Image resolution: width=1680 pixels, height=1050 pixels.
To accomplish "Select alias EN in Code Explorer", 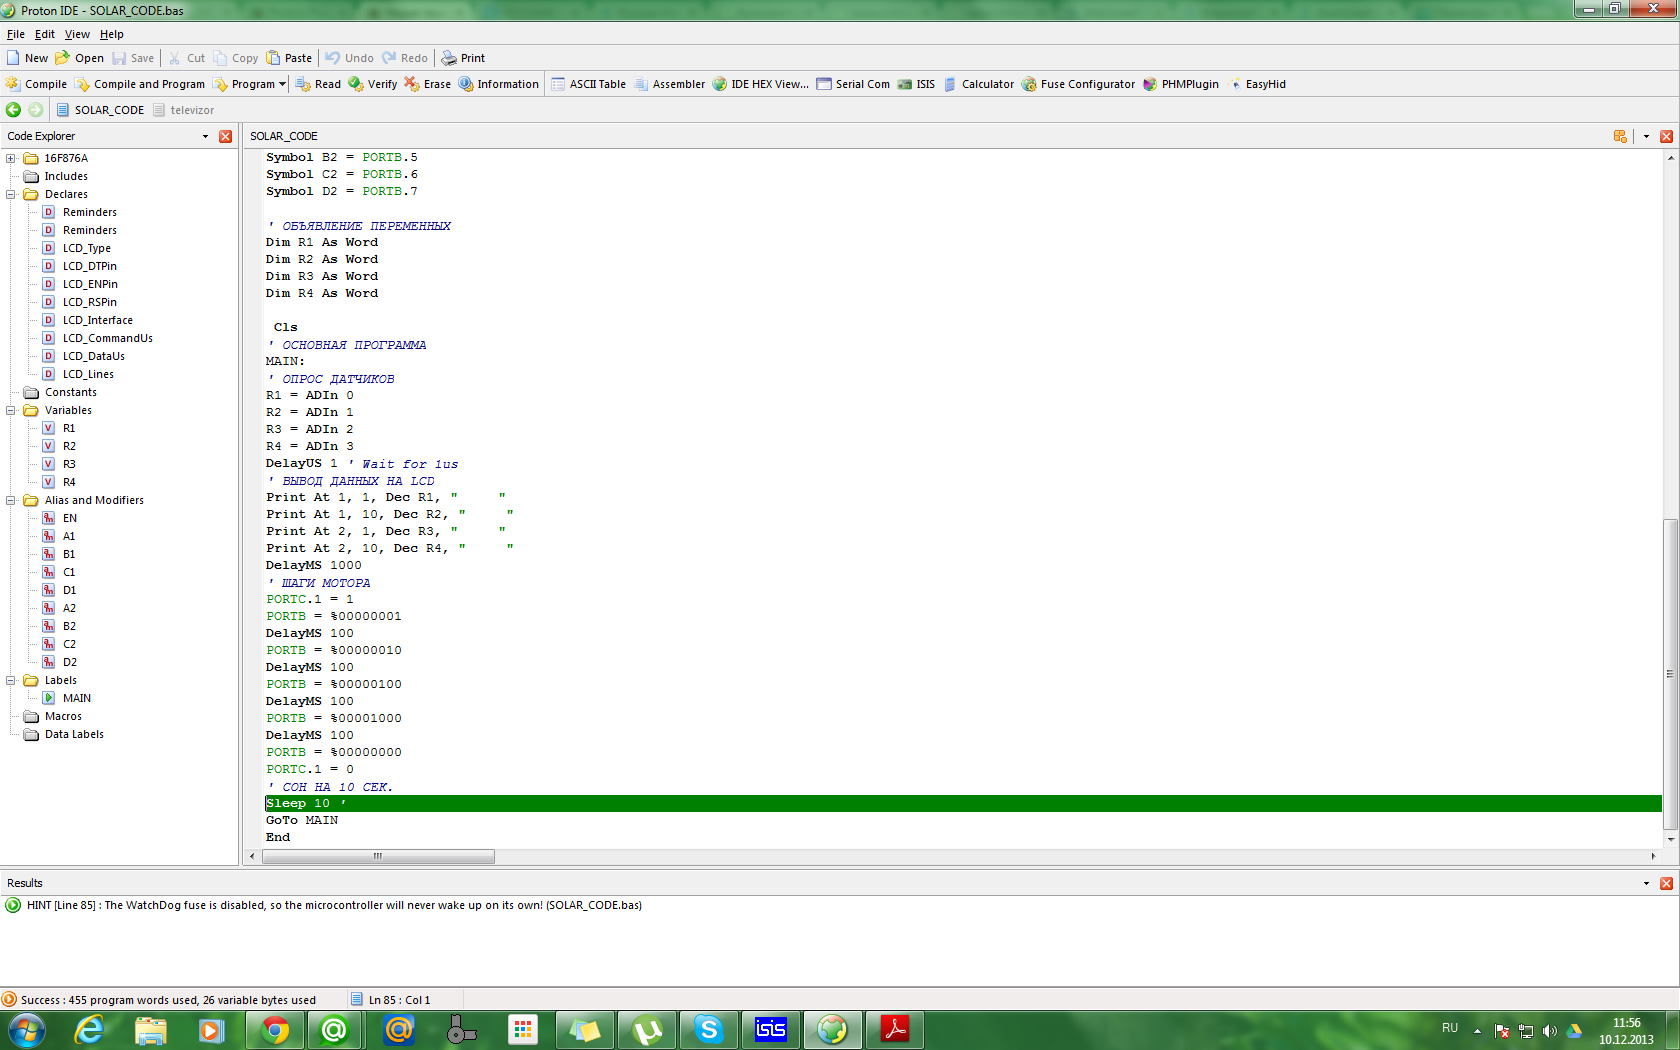I will coord(69,518).
